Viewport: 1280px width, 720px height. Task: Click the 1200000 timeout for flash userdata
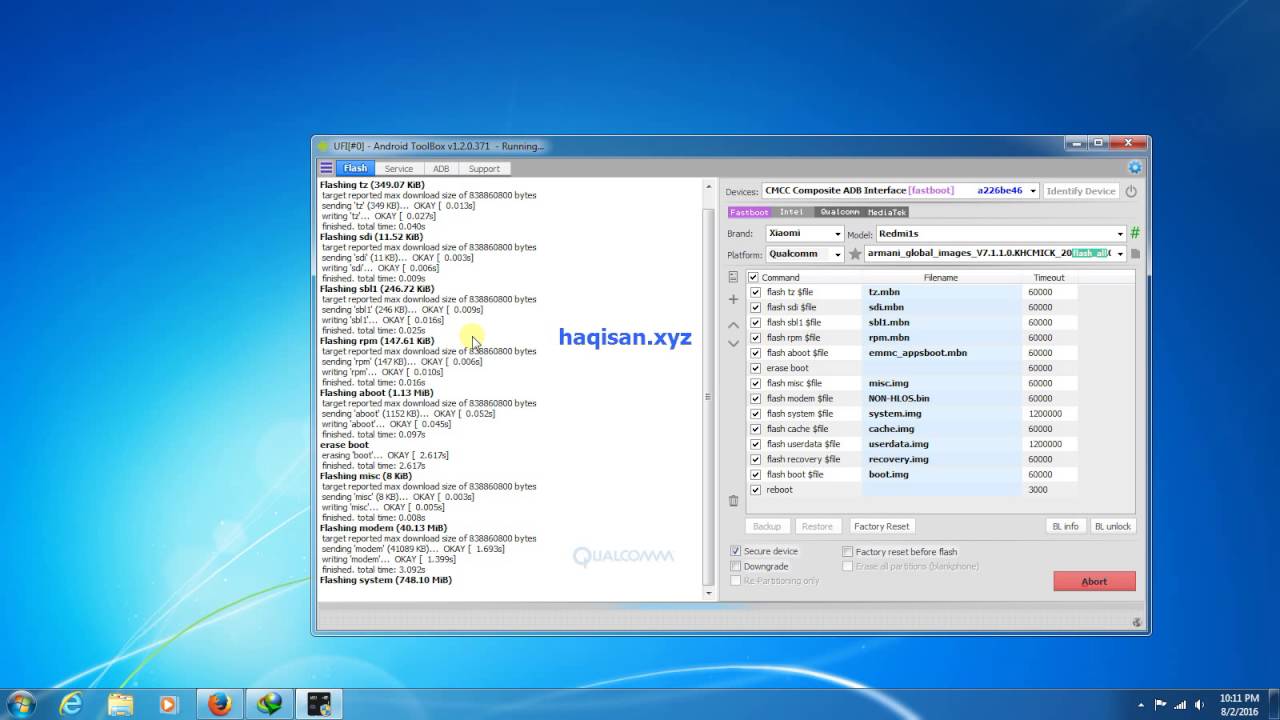[x=1050, y=444]
